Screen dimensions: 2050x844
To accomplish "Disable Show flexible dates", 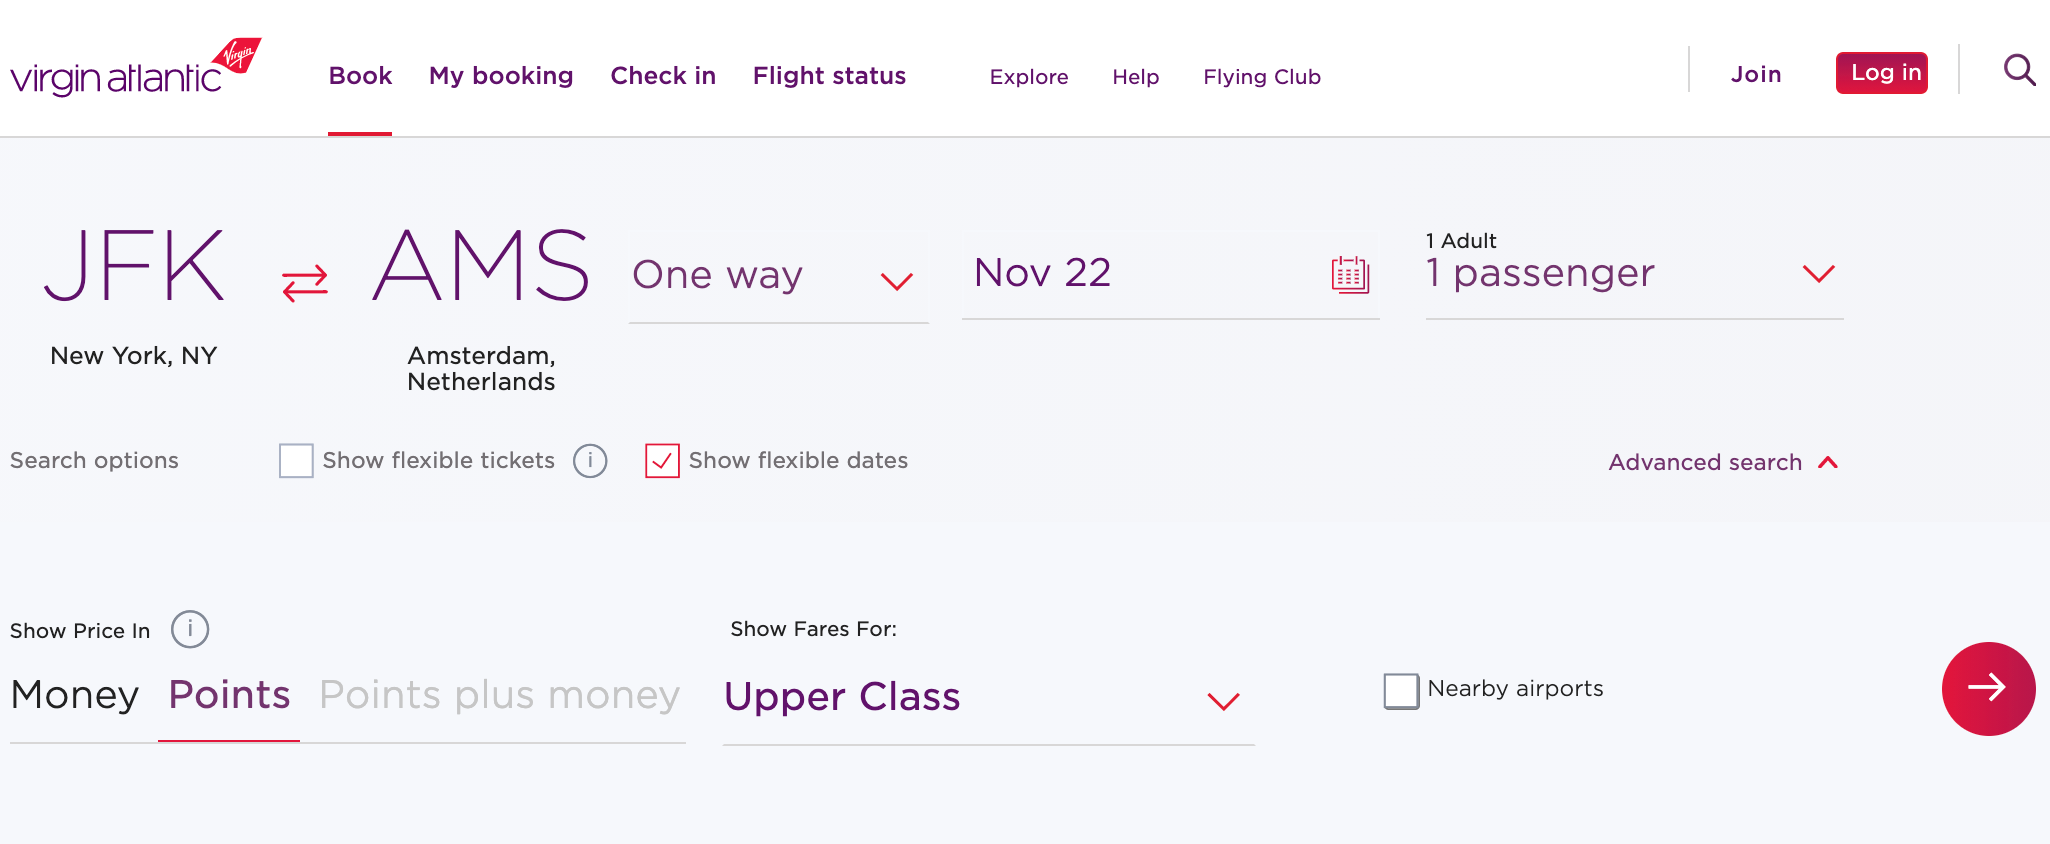I will point(663,461).
